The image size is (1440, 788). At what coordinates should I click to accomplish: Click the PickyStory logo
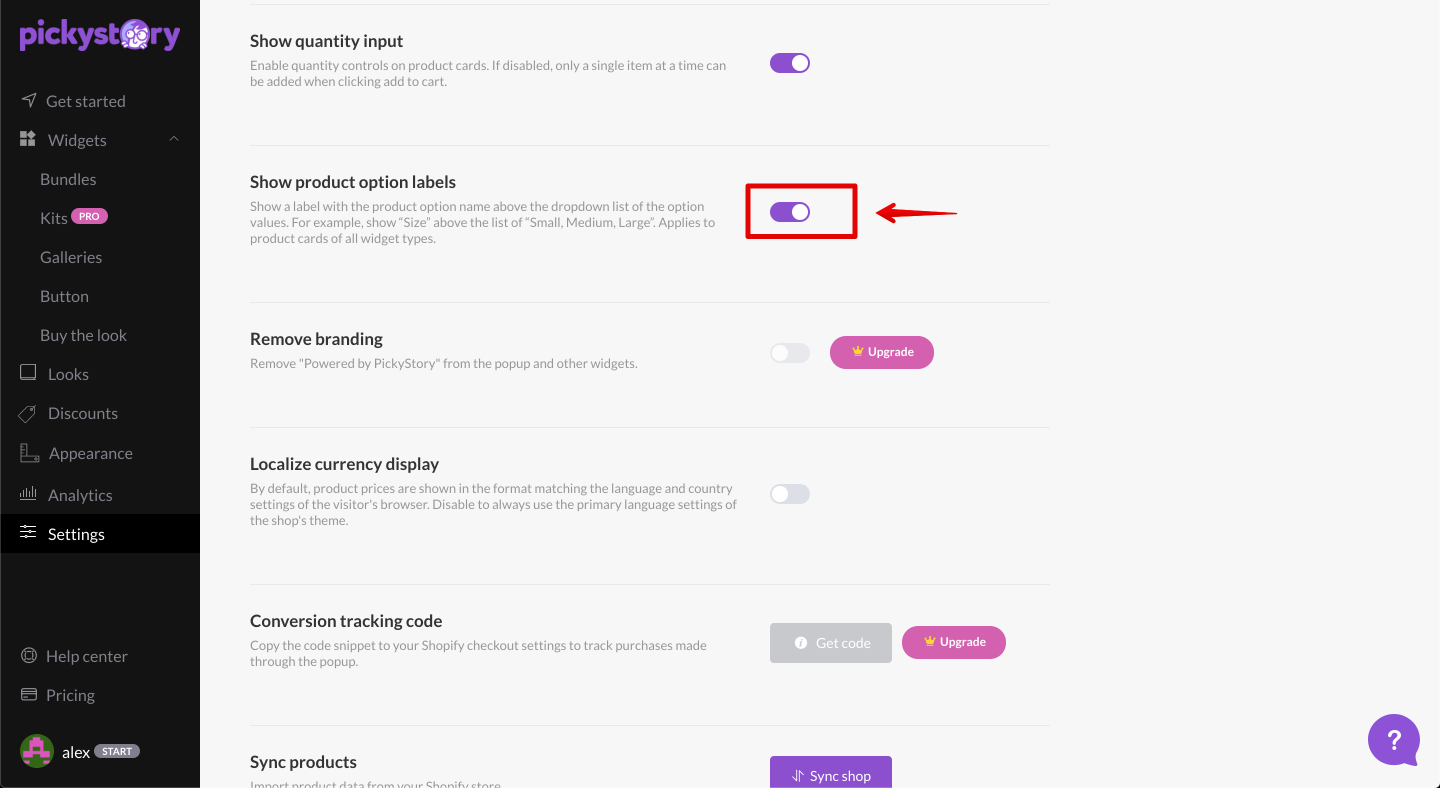tap(100, 35)
